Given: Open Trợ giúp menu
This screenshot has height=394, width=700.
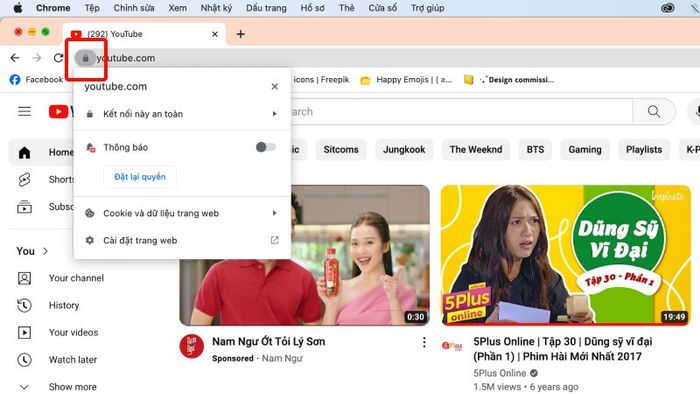Looking at the screenshot, I should 428,8.
